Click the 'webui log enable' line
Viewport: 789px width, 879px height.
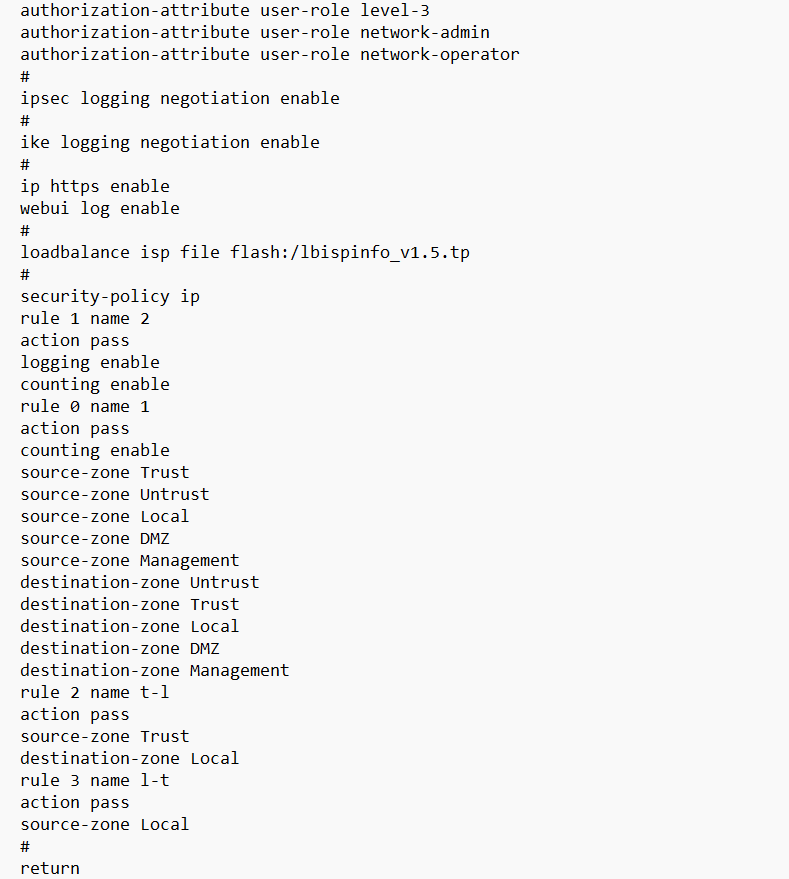click(x=100, y=209)
